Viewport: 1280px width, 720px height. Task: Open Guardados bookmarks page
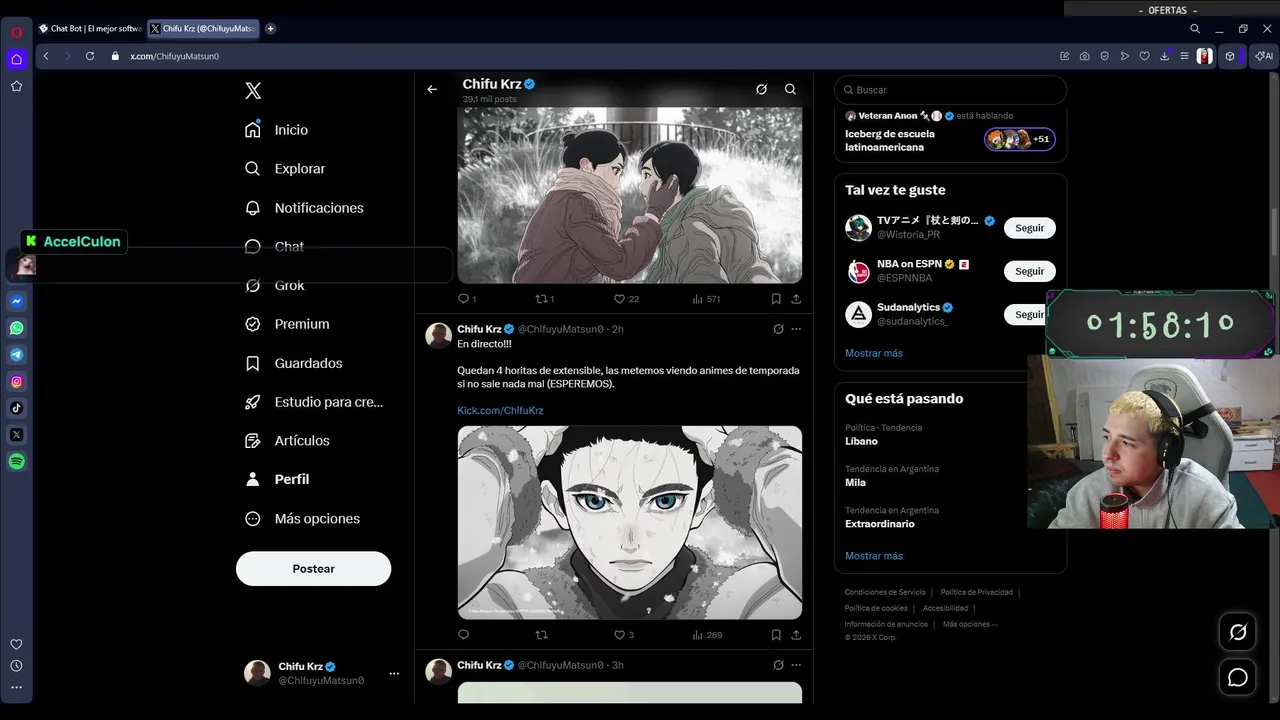coord(294,363)
